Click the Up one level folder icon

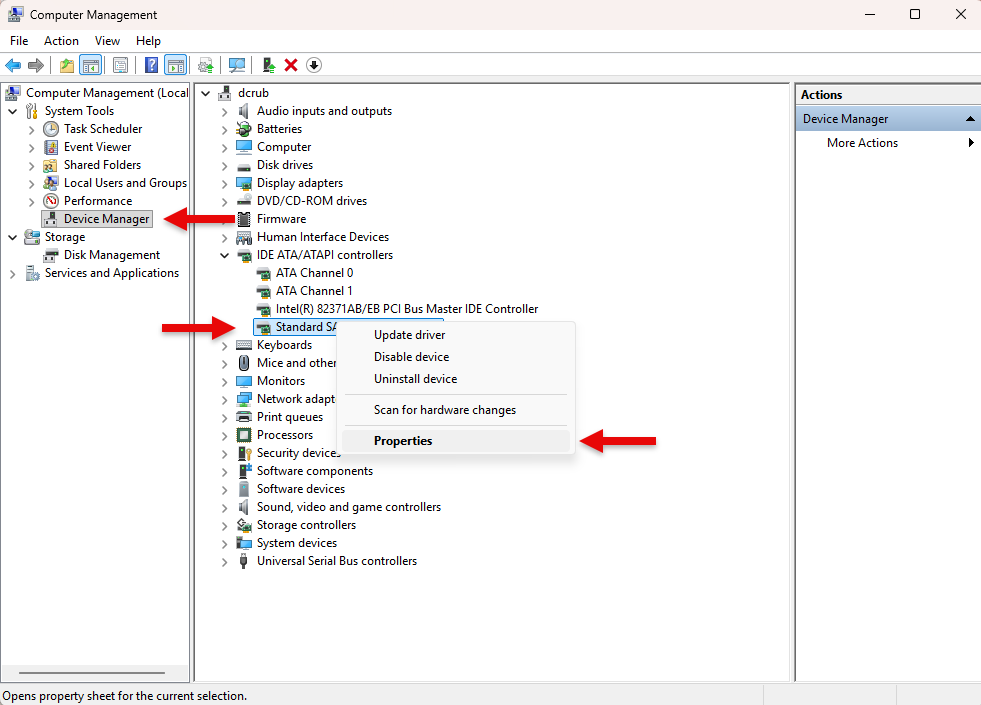[x=66, y=65]
